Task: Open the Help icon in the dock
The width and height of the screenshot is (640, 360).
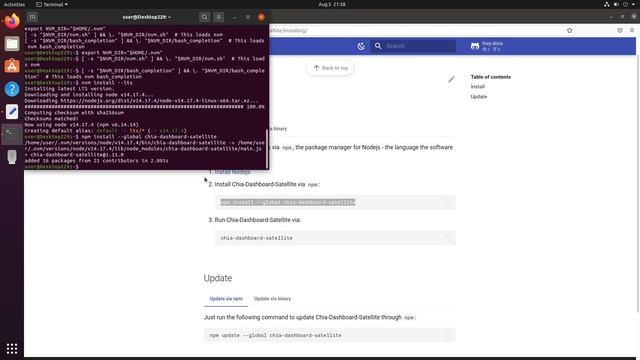Action: click(12, 89)
